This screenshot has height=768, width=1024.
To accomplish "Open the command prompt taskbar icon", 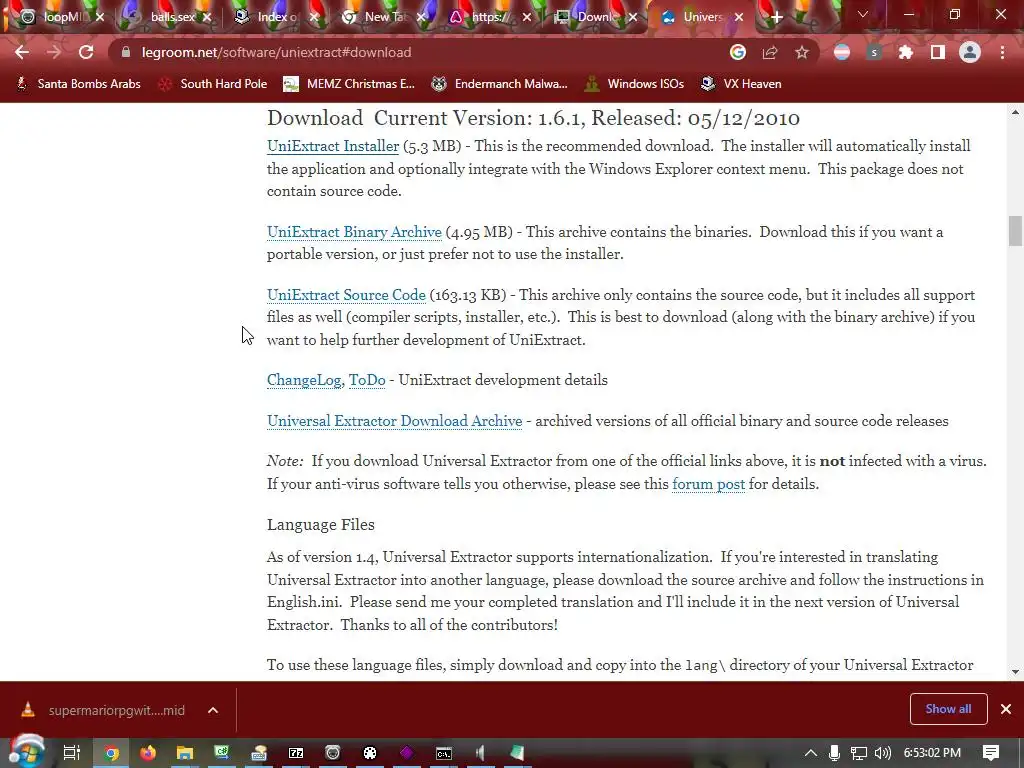I will (443, 754).
